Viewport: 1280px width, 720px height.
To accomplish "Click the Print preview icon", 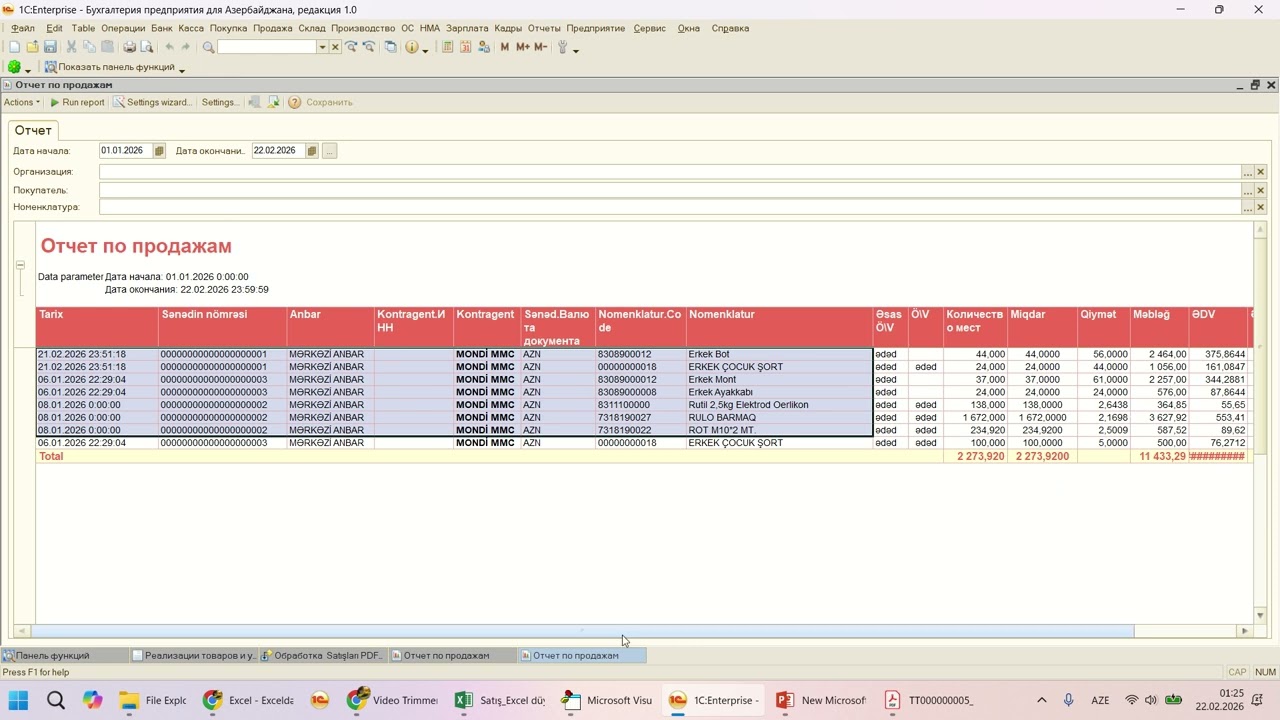I will (147, 47).
